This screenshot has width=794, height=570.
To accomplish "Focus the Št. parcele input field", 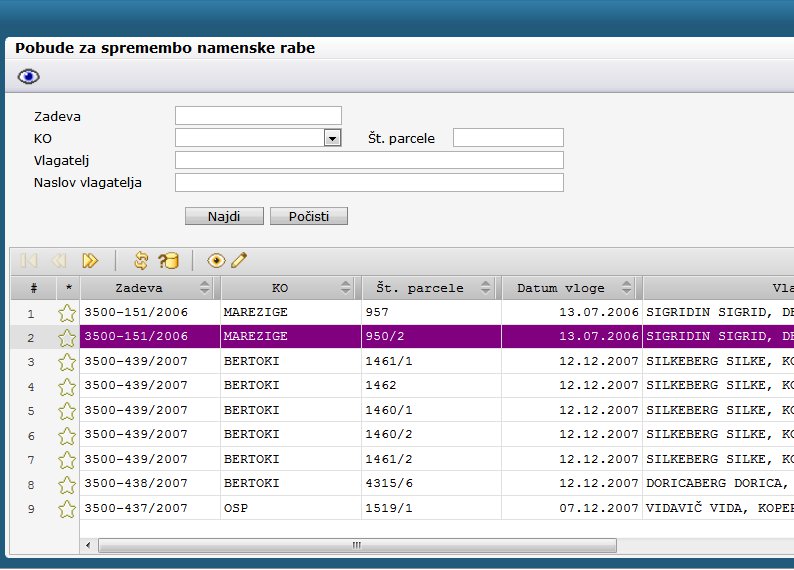I will pyautogui.click(x=508, y=138).
